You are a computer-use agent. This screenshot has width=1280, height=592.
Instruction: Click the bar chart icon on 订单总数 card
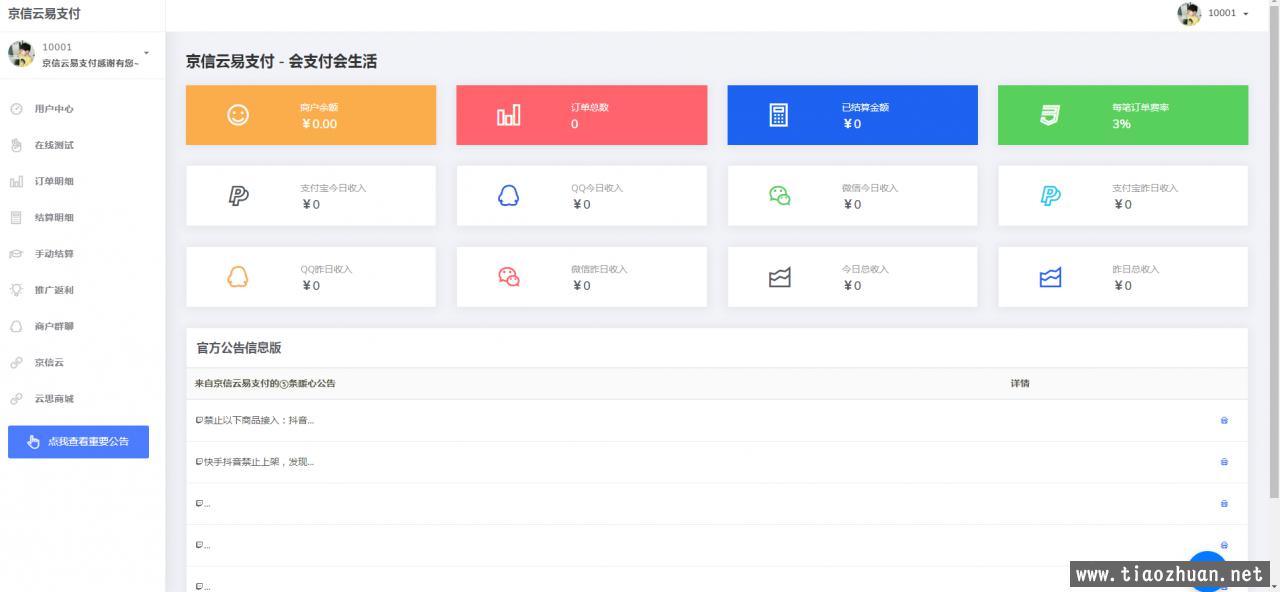508,115
